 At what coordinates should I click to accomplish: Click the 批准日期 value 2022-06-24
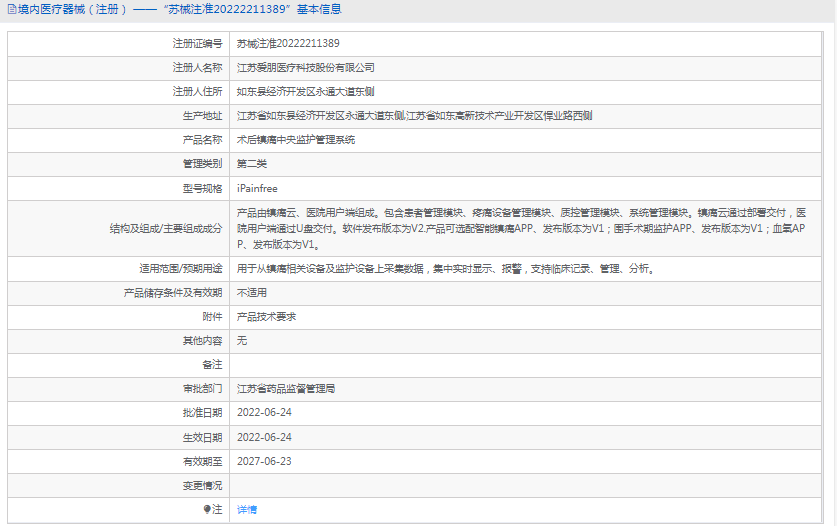(264, 413)
